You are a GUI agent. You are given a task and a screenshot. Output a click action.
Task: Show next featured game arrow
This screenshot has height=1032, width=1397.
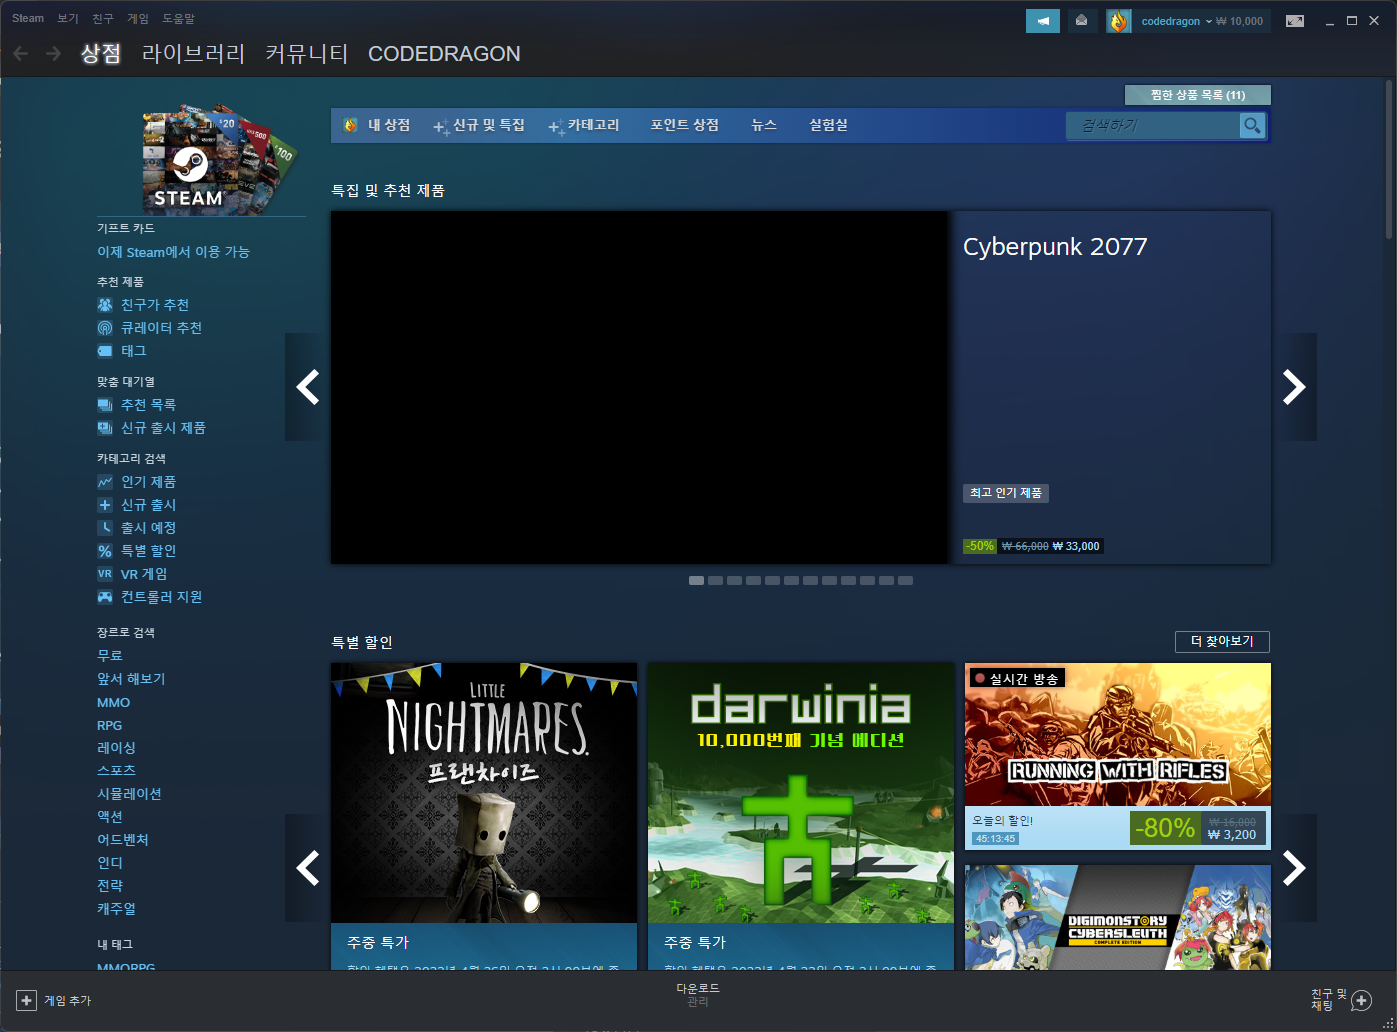(x=1295, y=387)
